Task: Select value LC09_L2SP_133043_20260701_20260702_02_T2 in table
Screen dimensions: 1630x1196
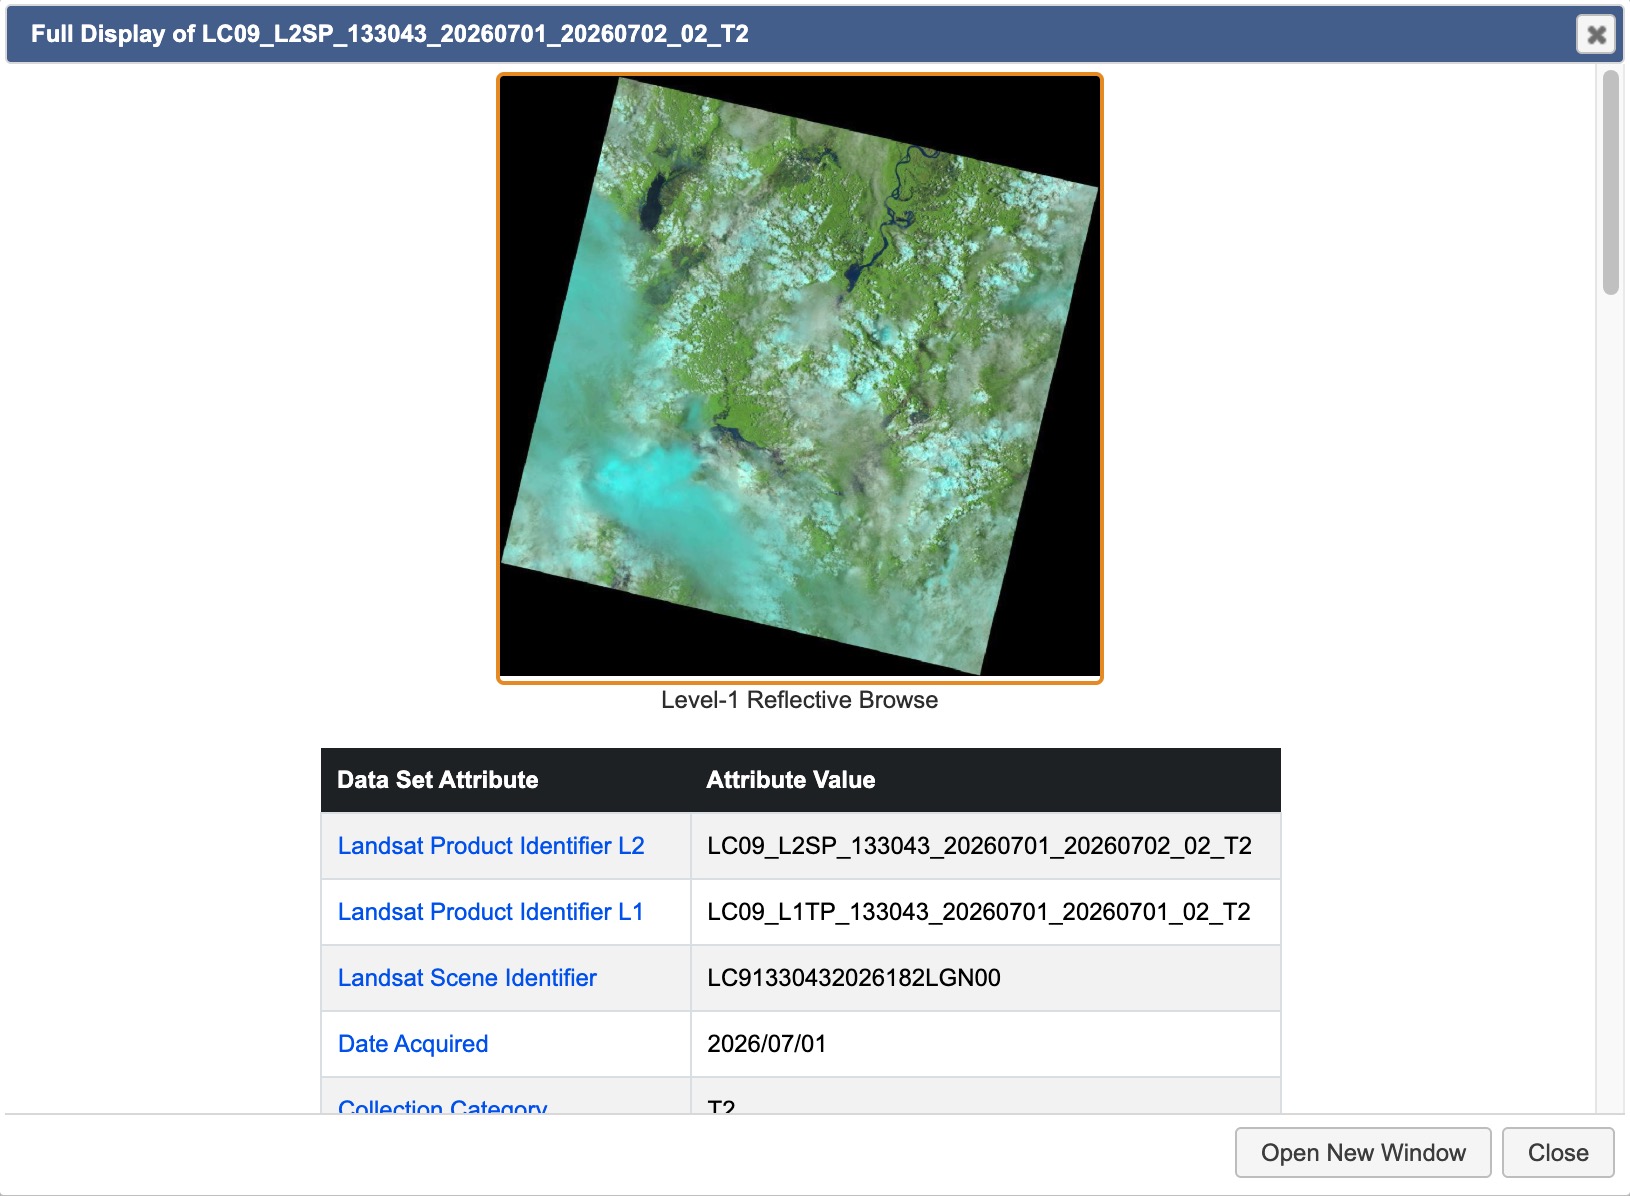Action: pyautogui.click(x=979, y=846)
